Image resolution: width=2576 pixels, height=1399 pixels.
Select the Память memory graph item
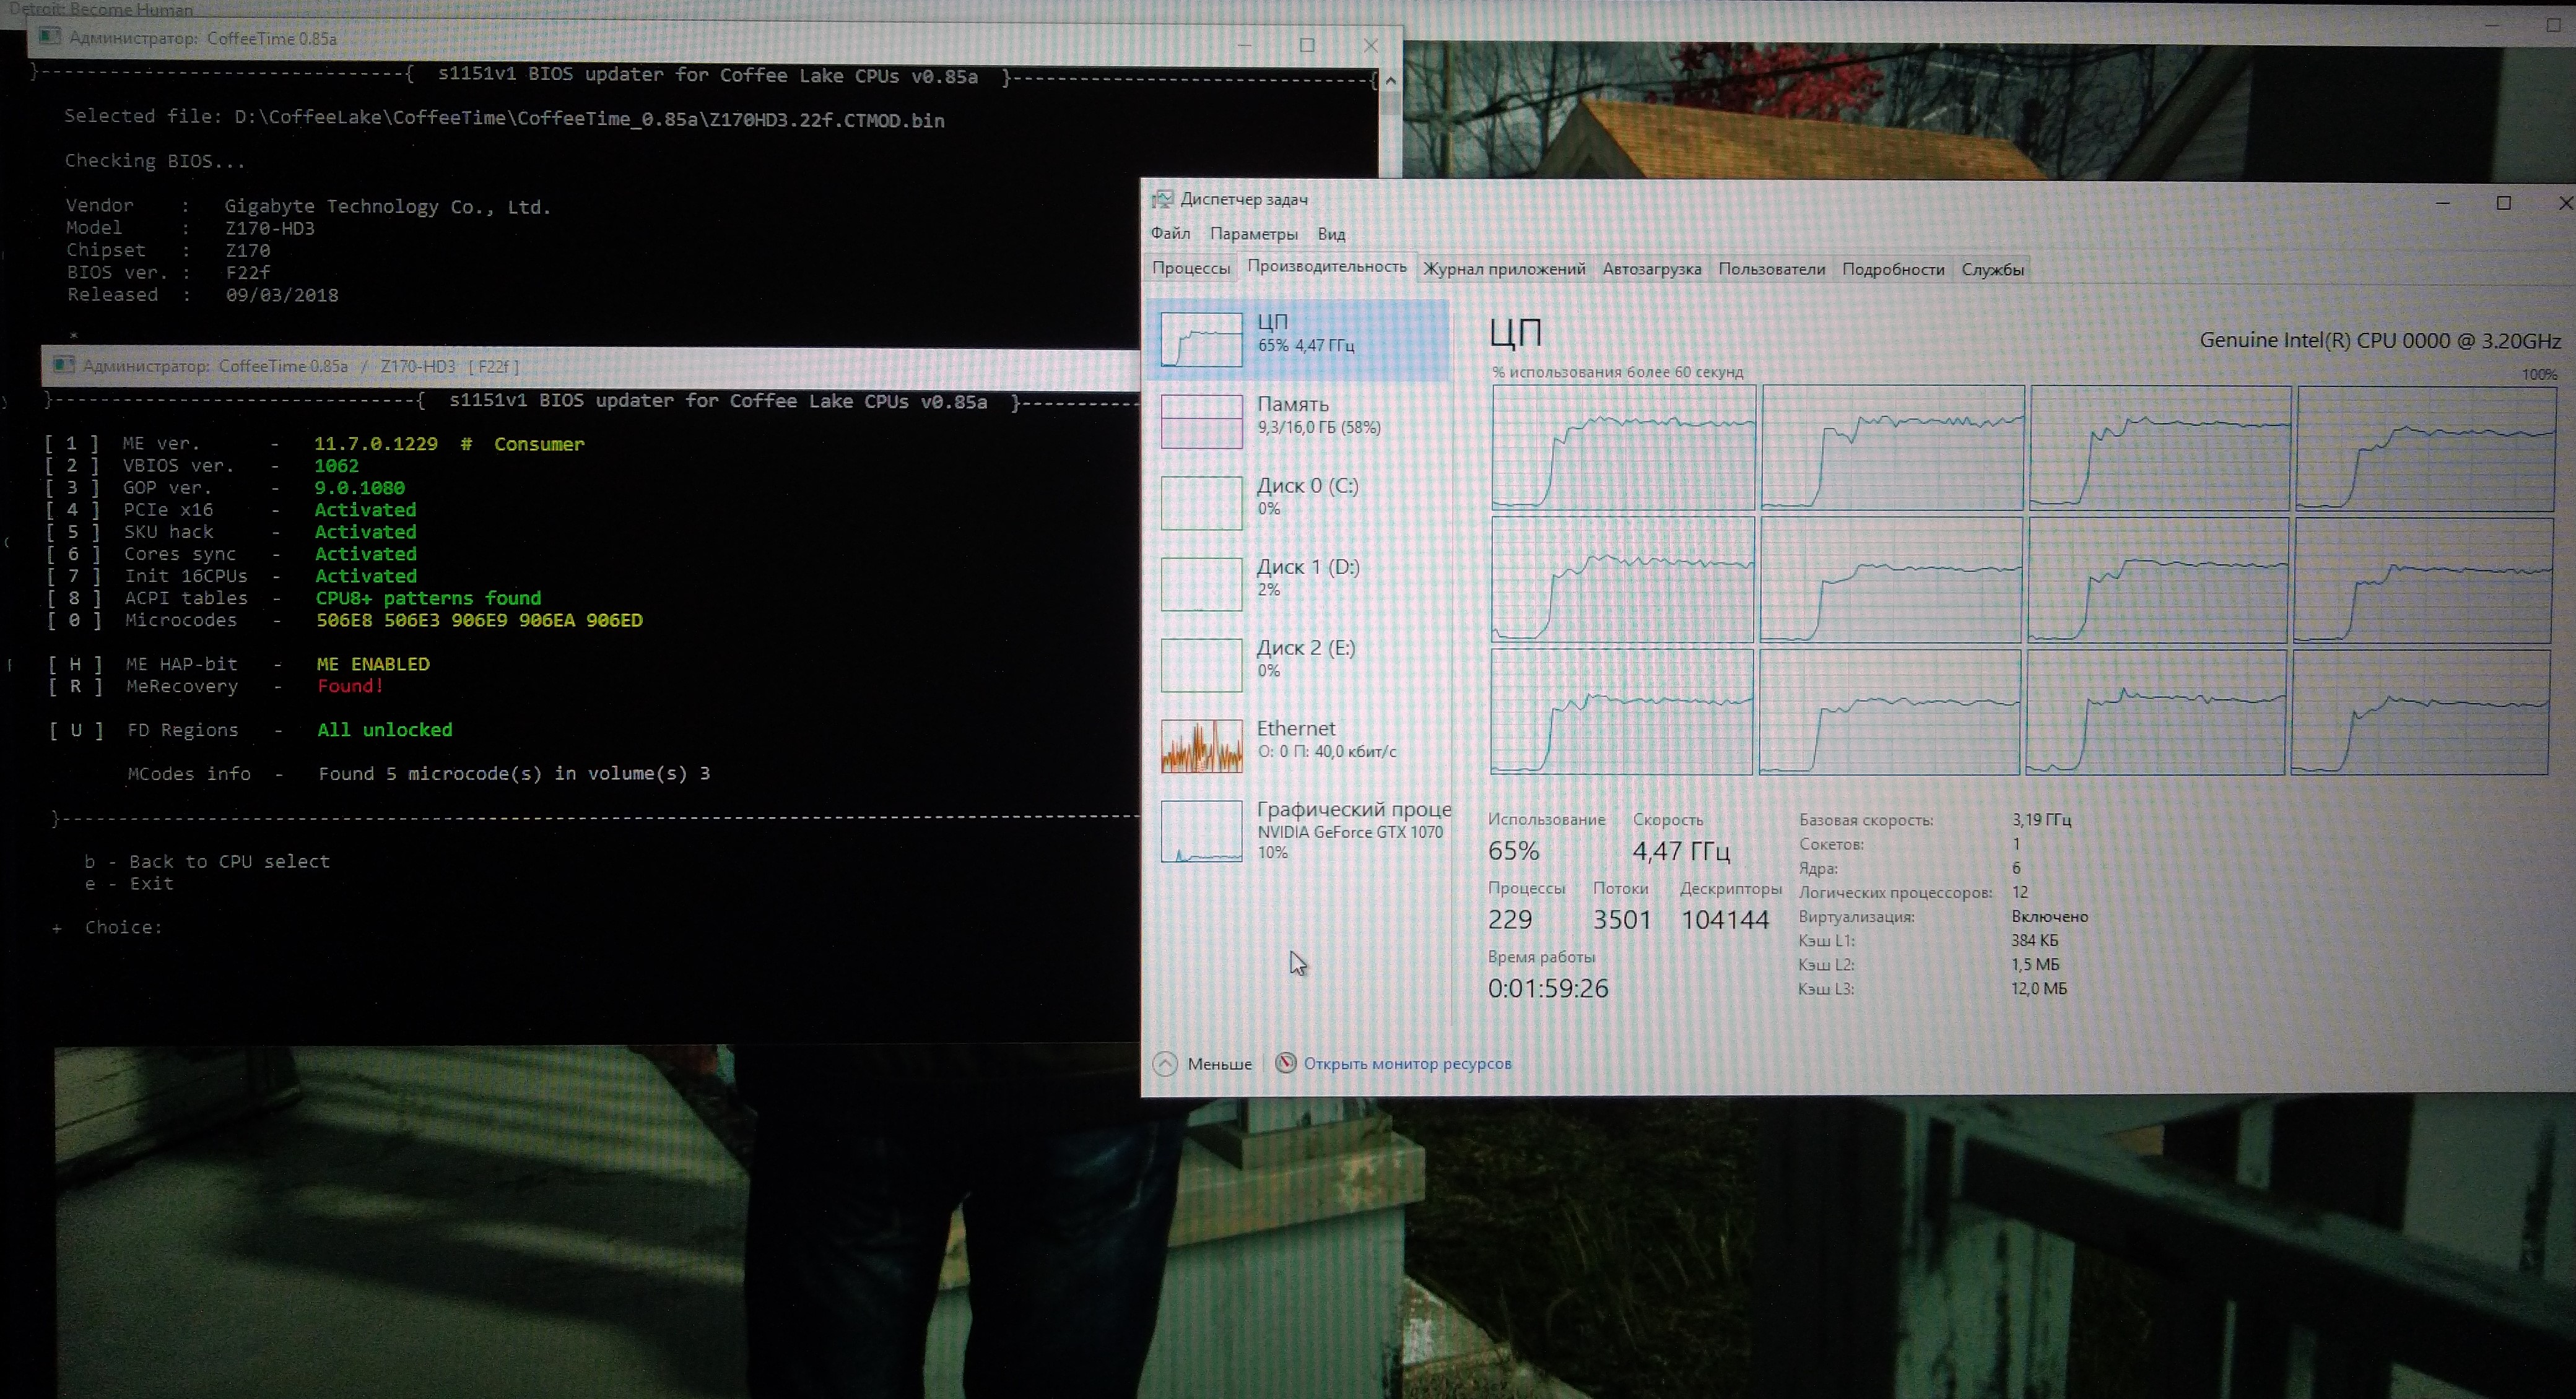(1201, 420)
